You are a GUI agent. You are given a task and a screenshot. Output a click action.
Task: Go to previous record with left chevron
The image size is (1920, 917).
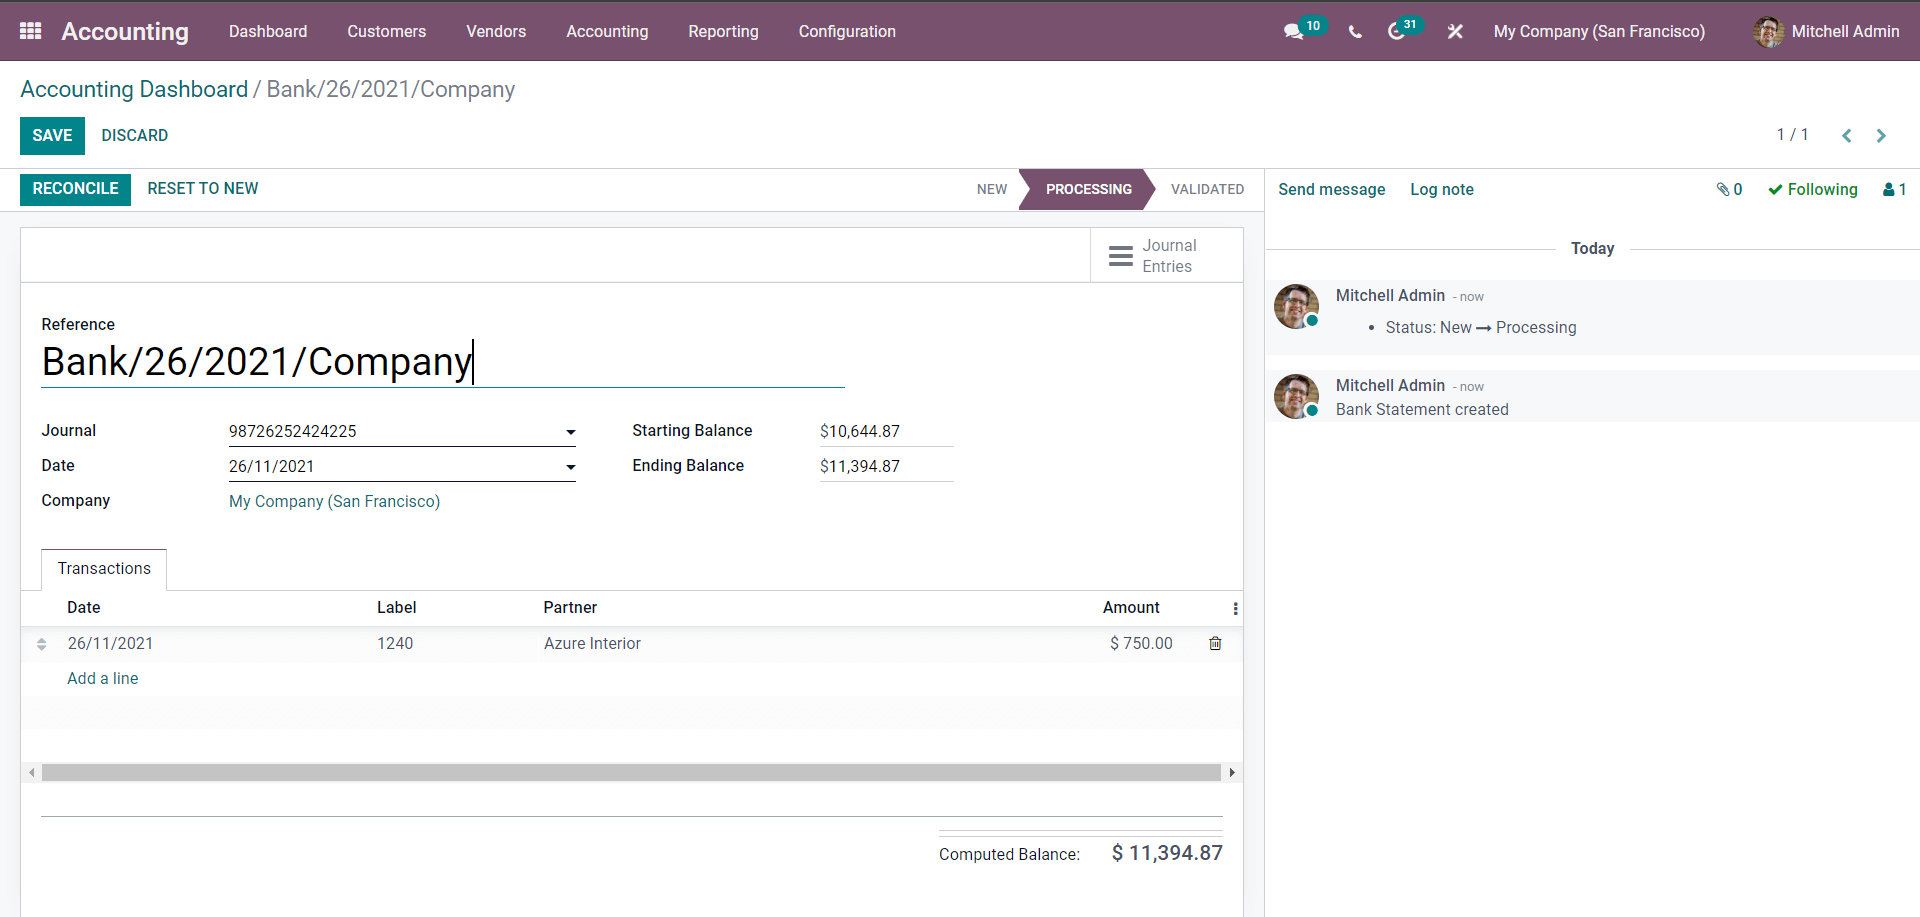[1847, 136]
